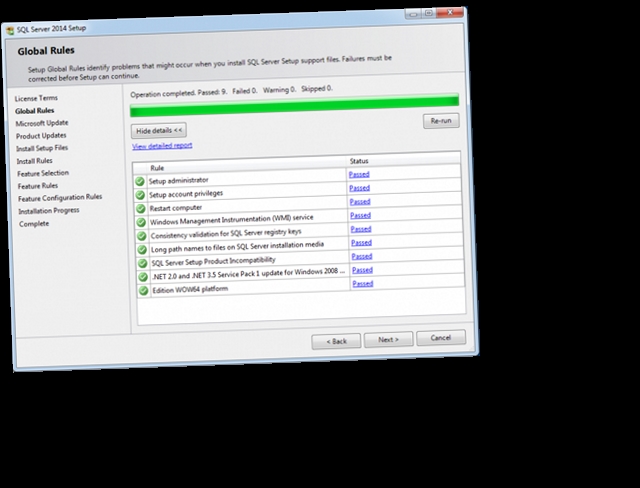
Task: Select License Terms step in sidebar
Action: click(36, 98)
